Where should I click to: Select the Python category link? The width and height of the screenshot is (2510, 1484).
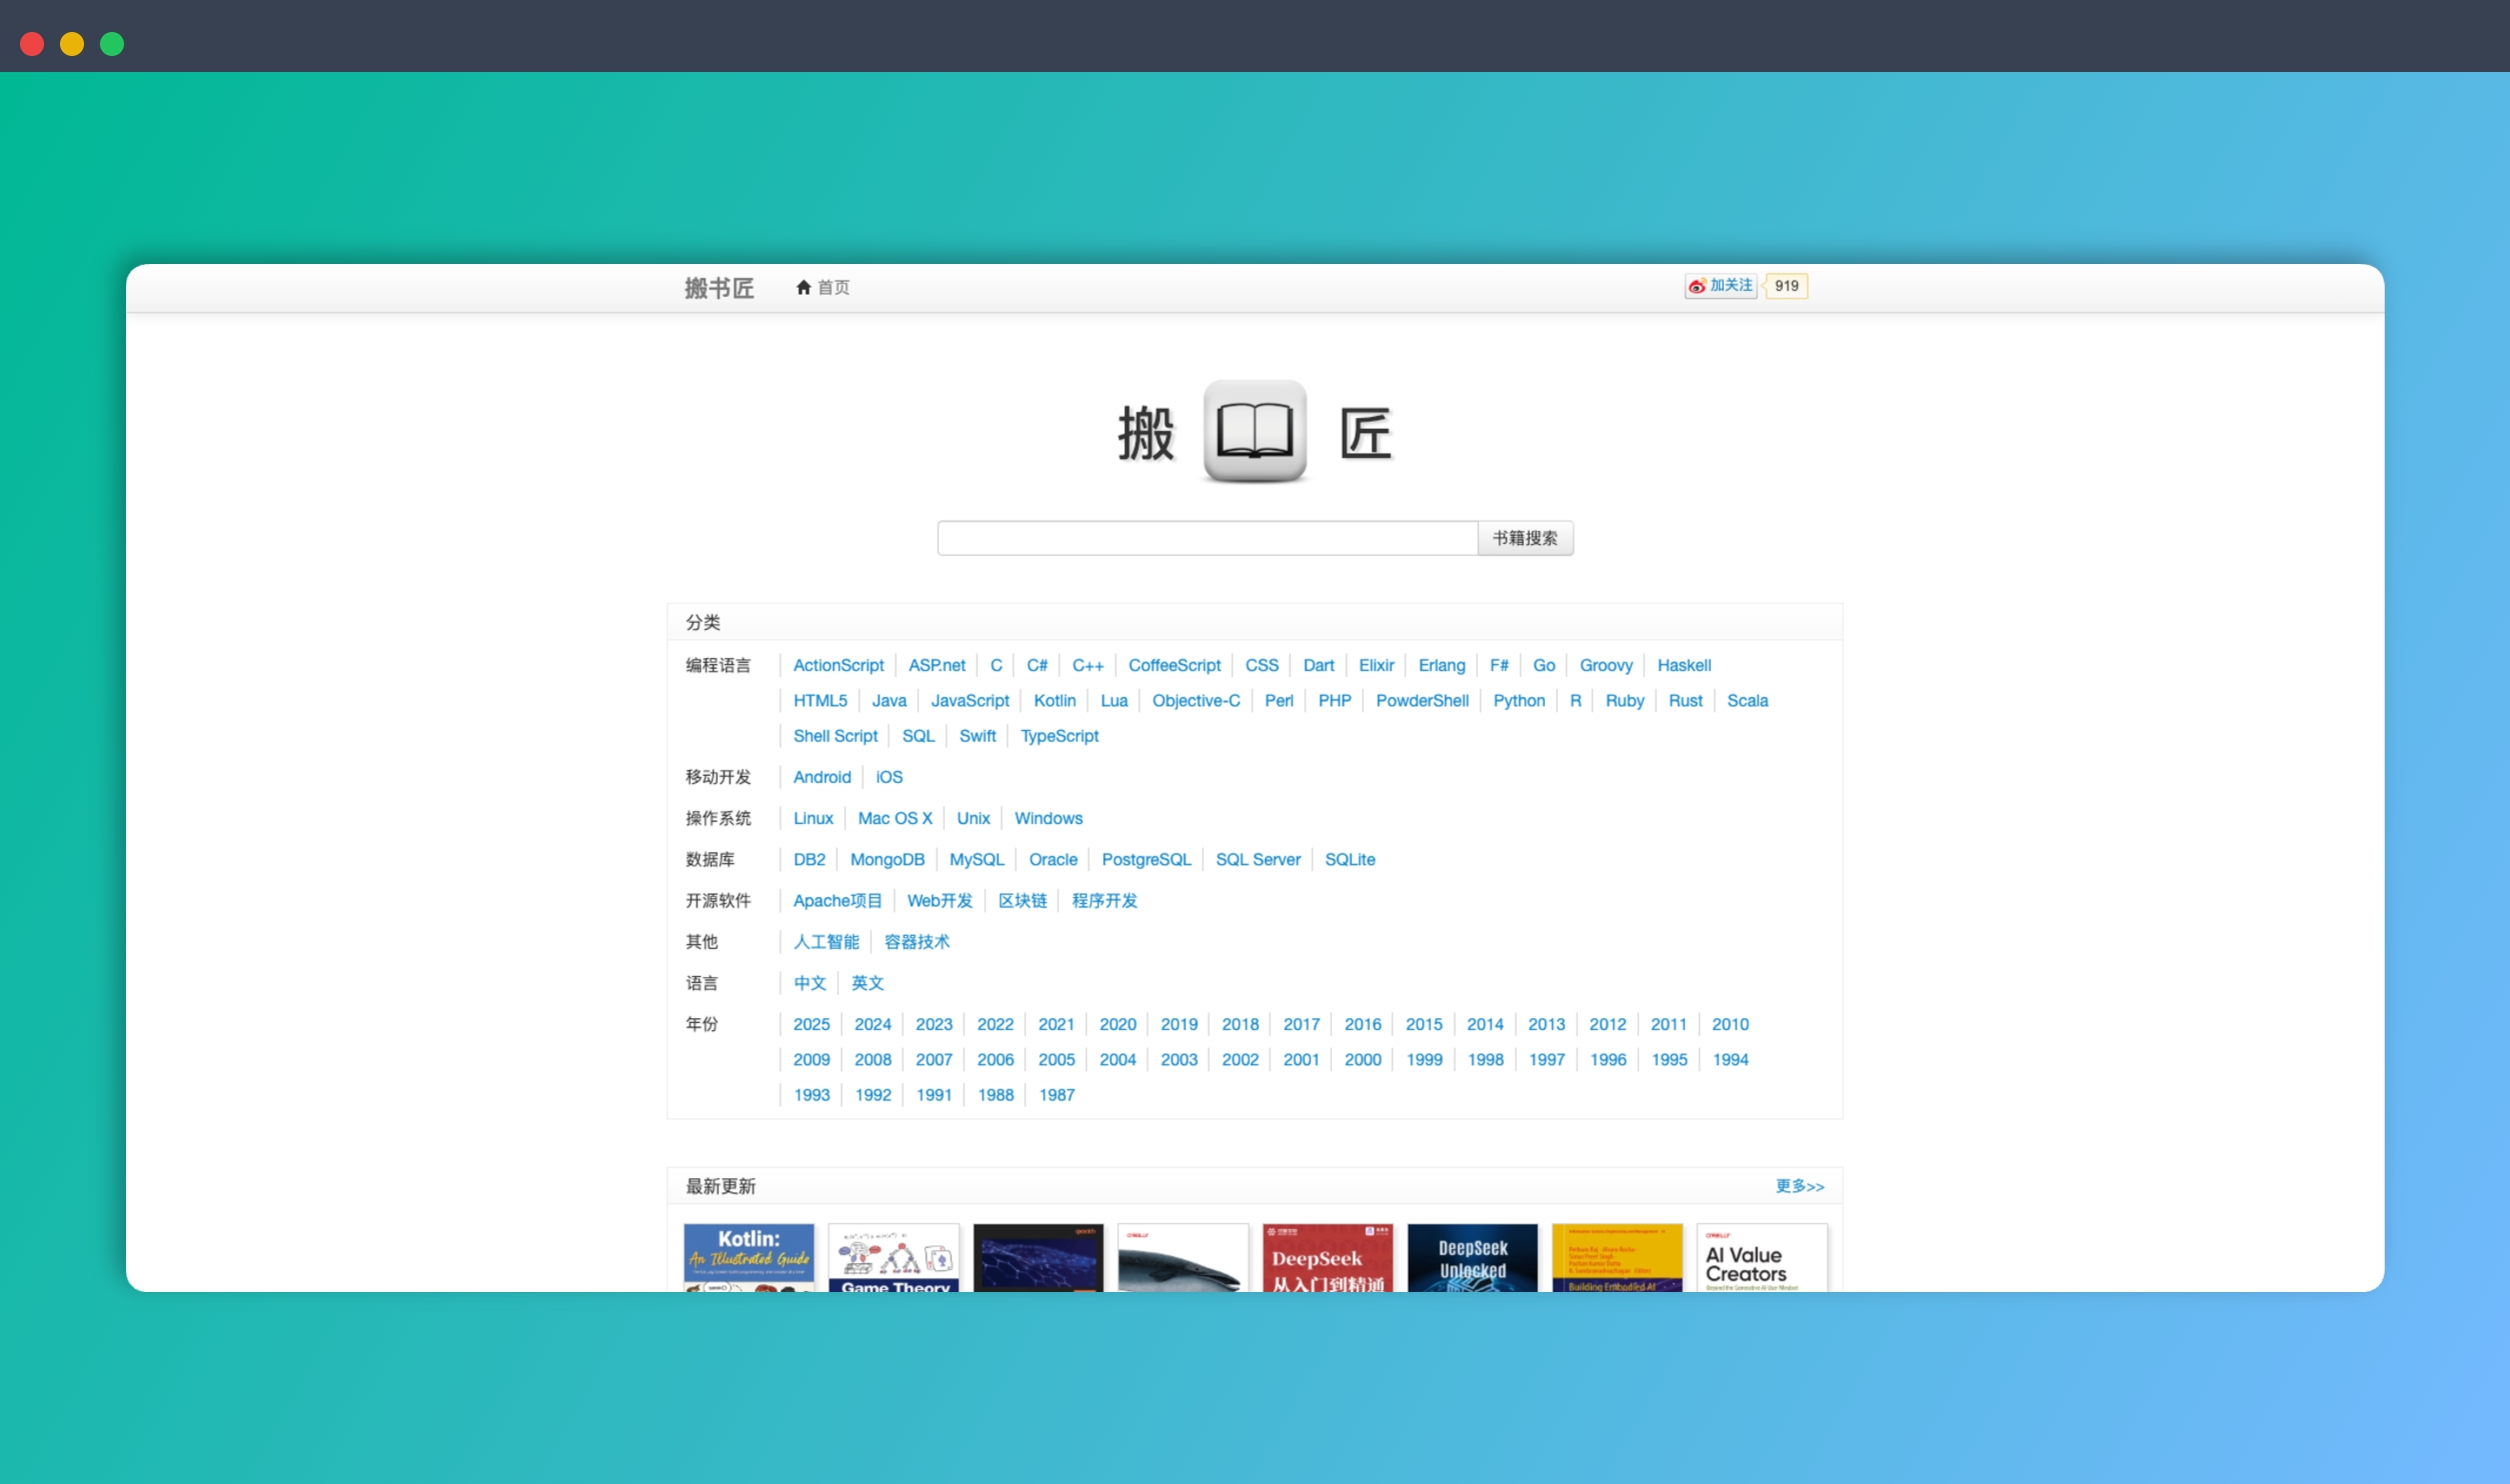click(x=1518, y=701)
